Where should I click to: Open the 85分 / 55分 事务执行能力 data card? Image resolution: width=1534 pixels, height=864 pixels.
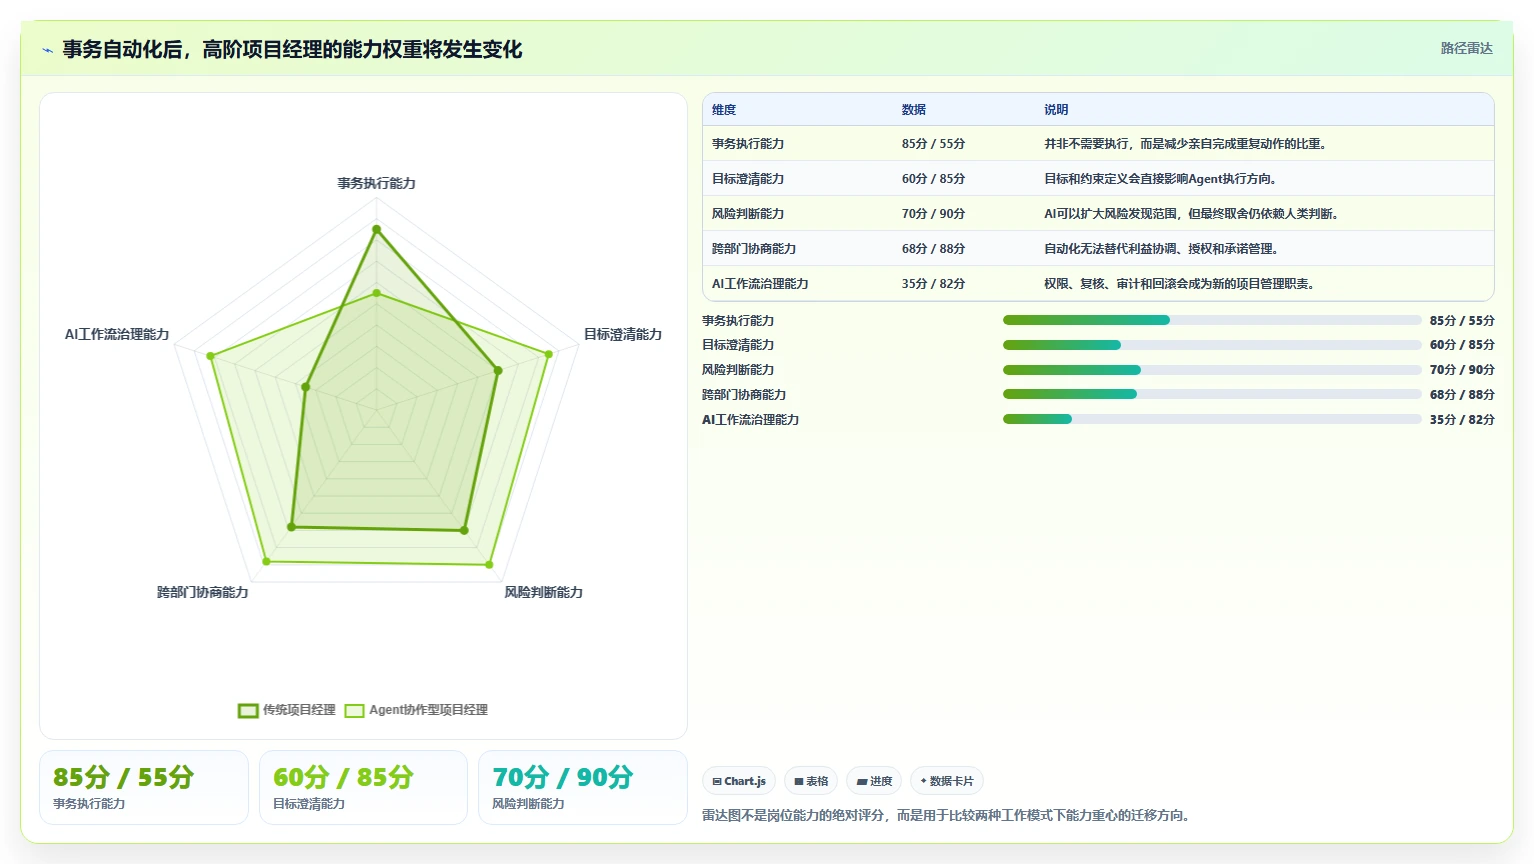coord(144,788)
